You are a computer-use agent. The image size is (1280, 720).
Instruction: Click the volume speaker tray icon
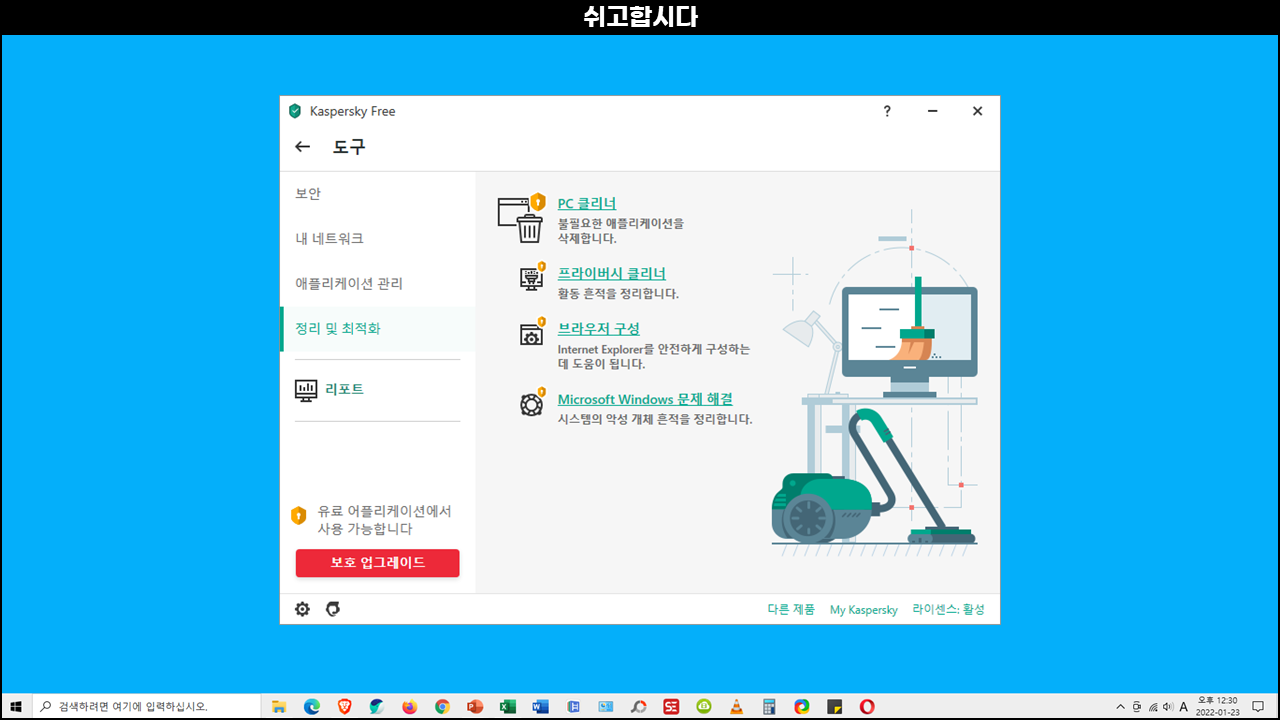(1167, 707)
